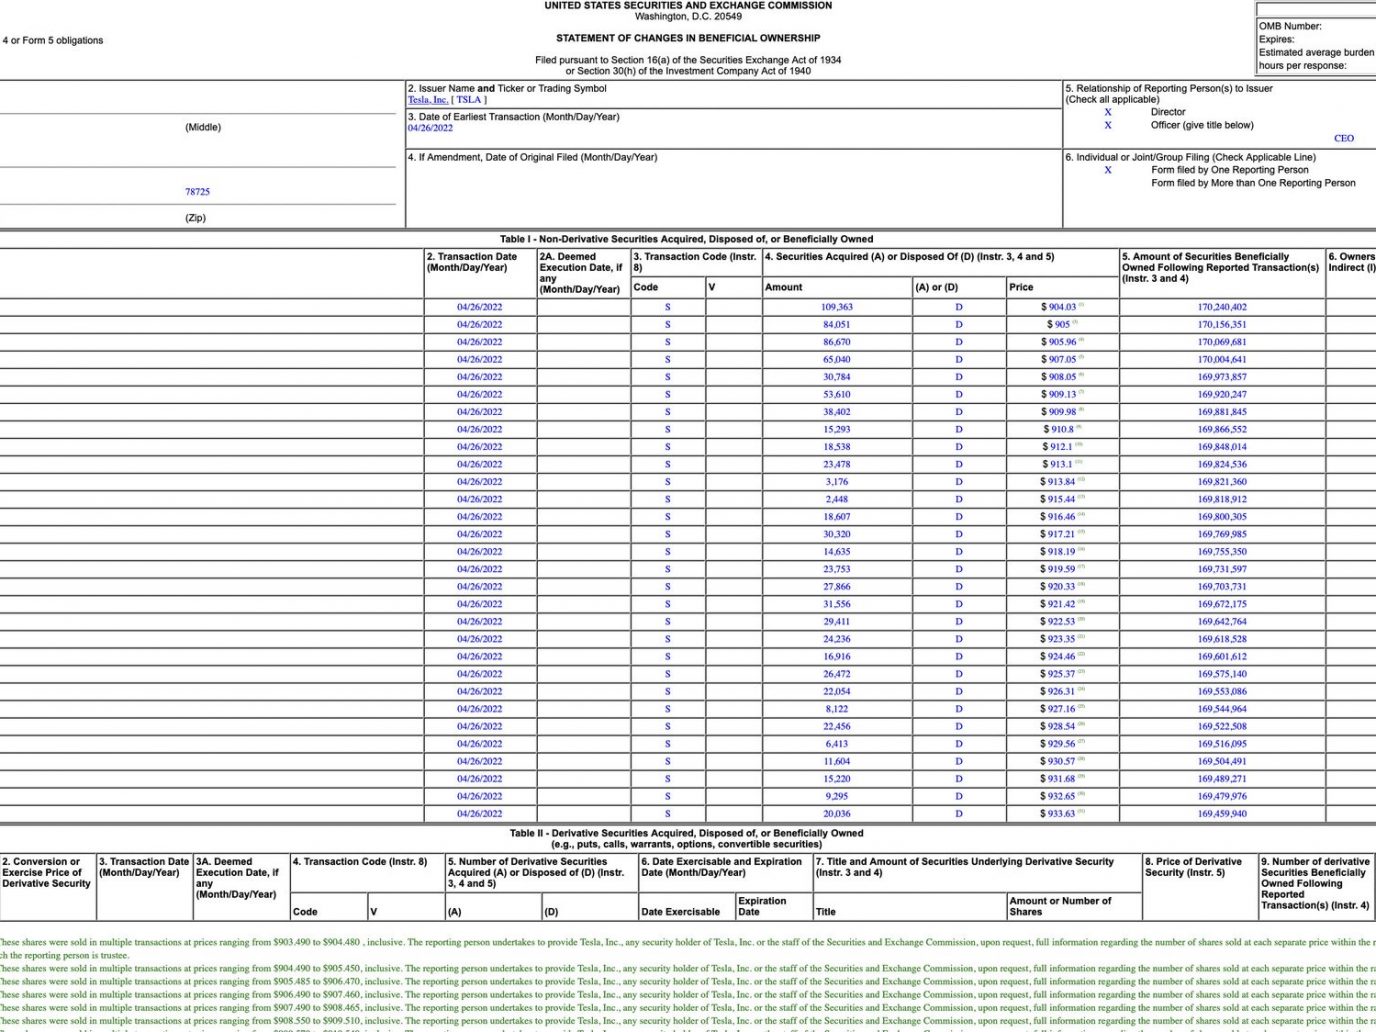1376x1032 pixels.
Task: Click the price $904.03
Action: click(1059, 307)
